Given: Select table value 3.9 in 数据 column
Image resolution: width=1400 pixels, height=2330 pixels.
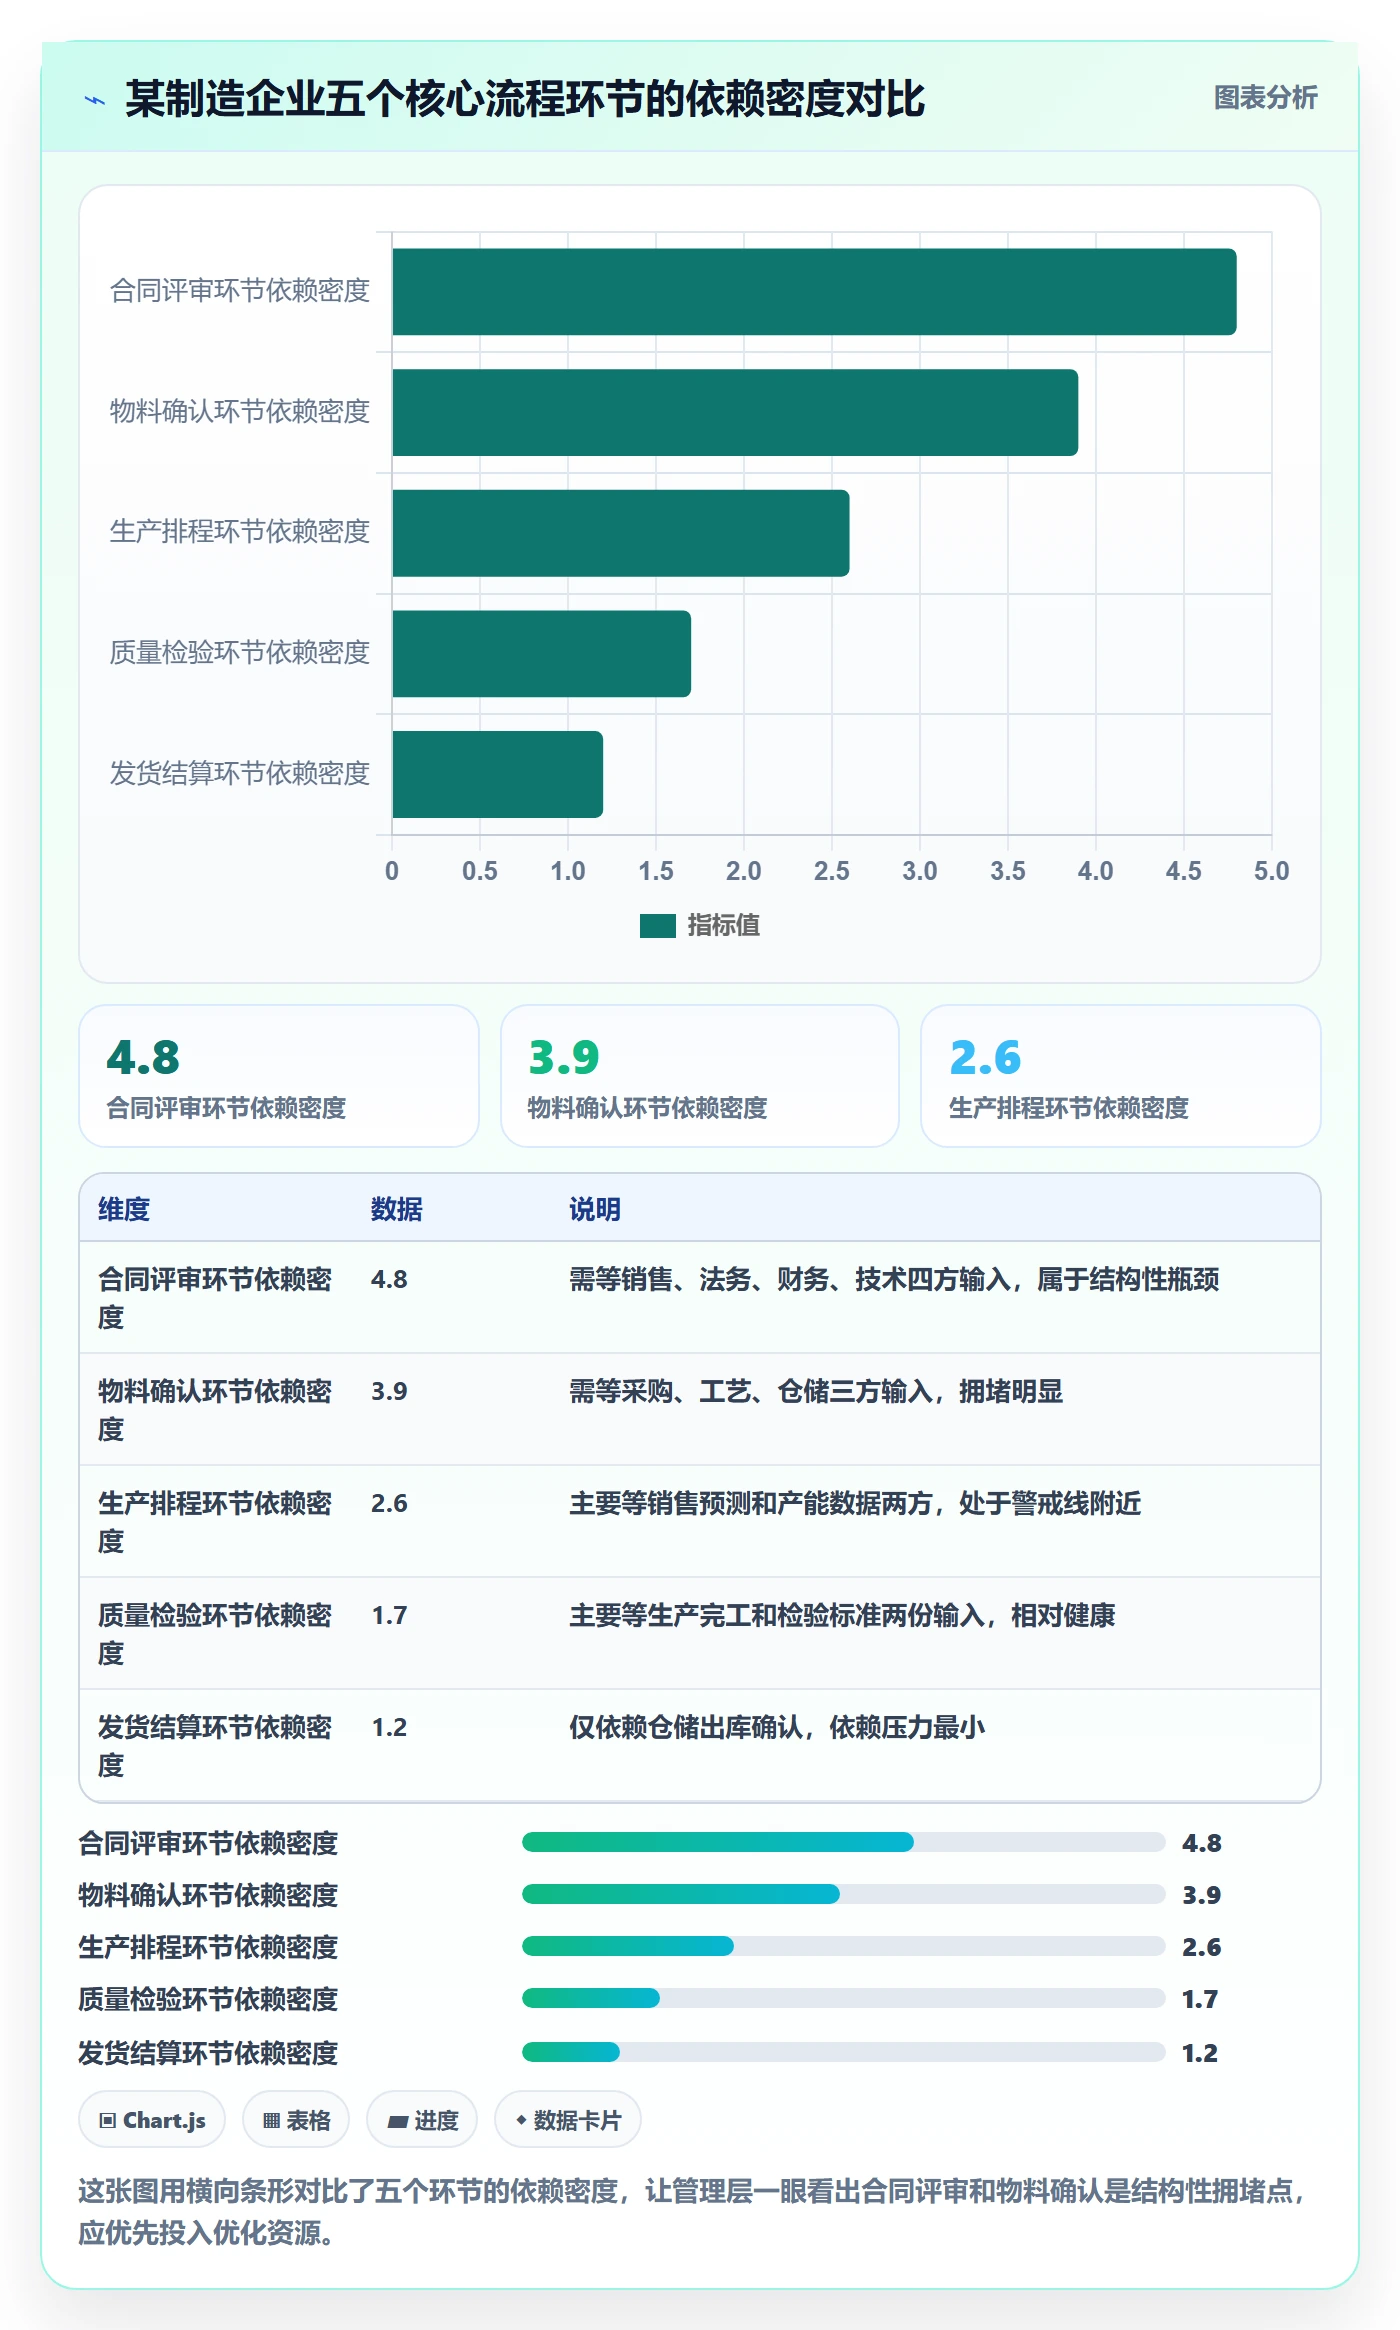Looking at the screenshot, I should tap(389, 1391).
